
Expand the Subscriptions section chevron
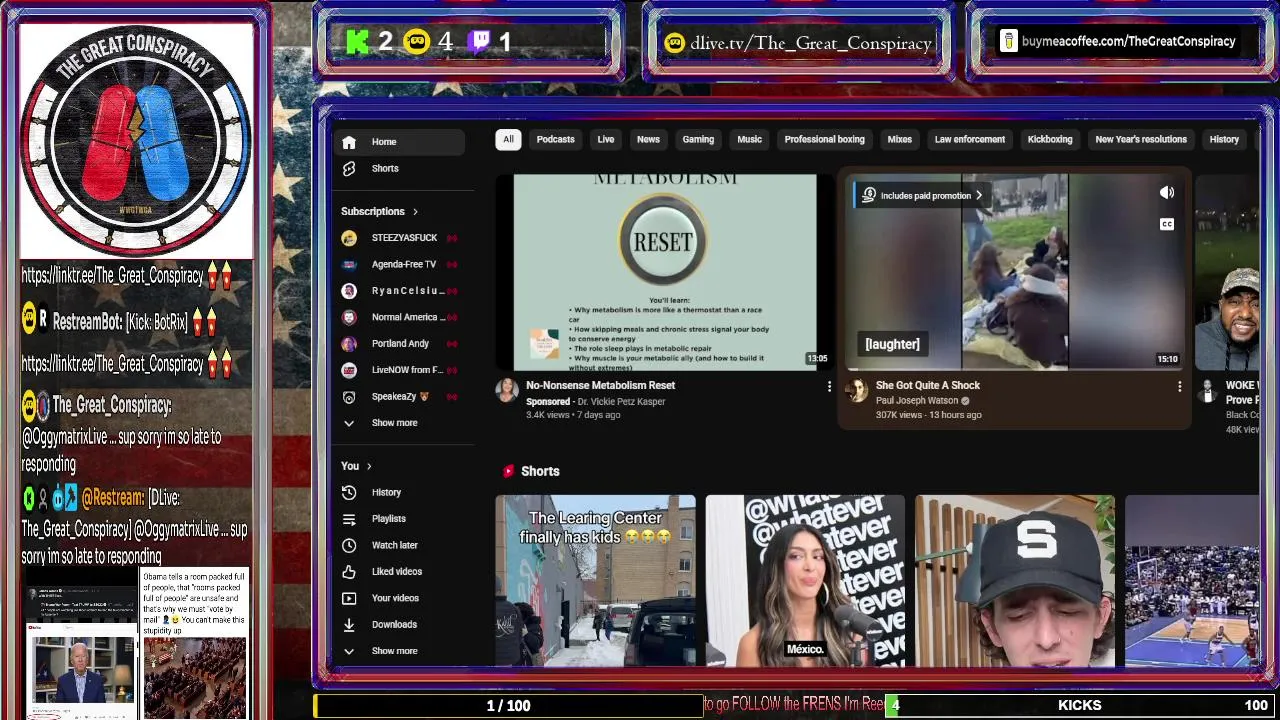point(415,212)
